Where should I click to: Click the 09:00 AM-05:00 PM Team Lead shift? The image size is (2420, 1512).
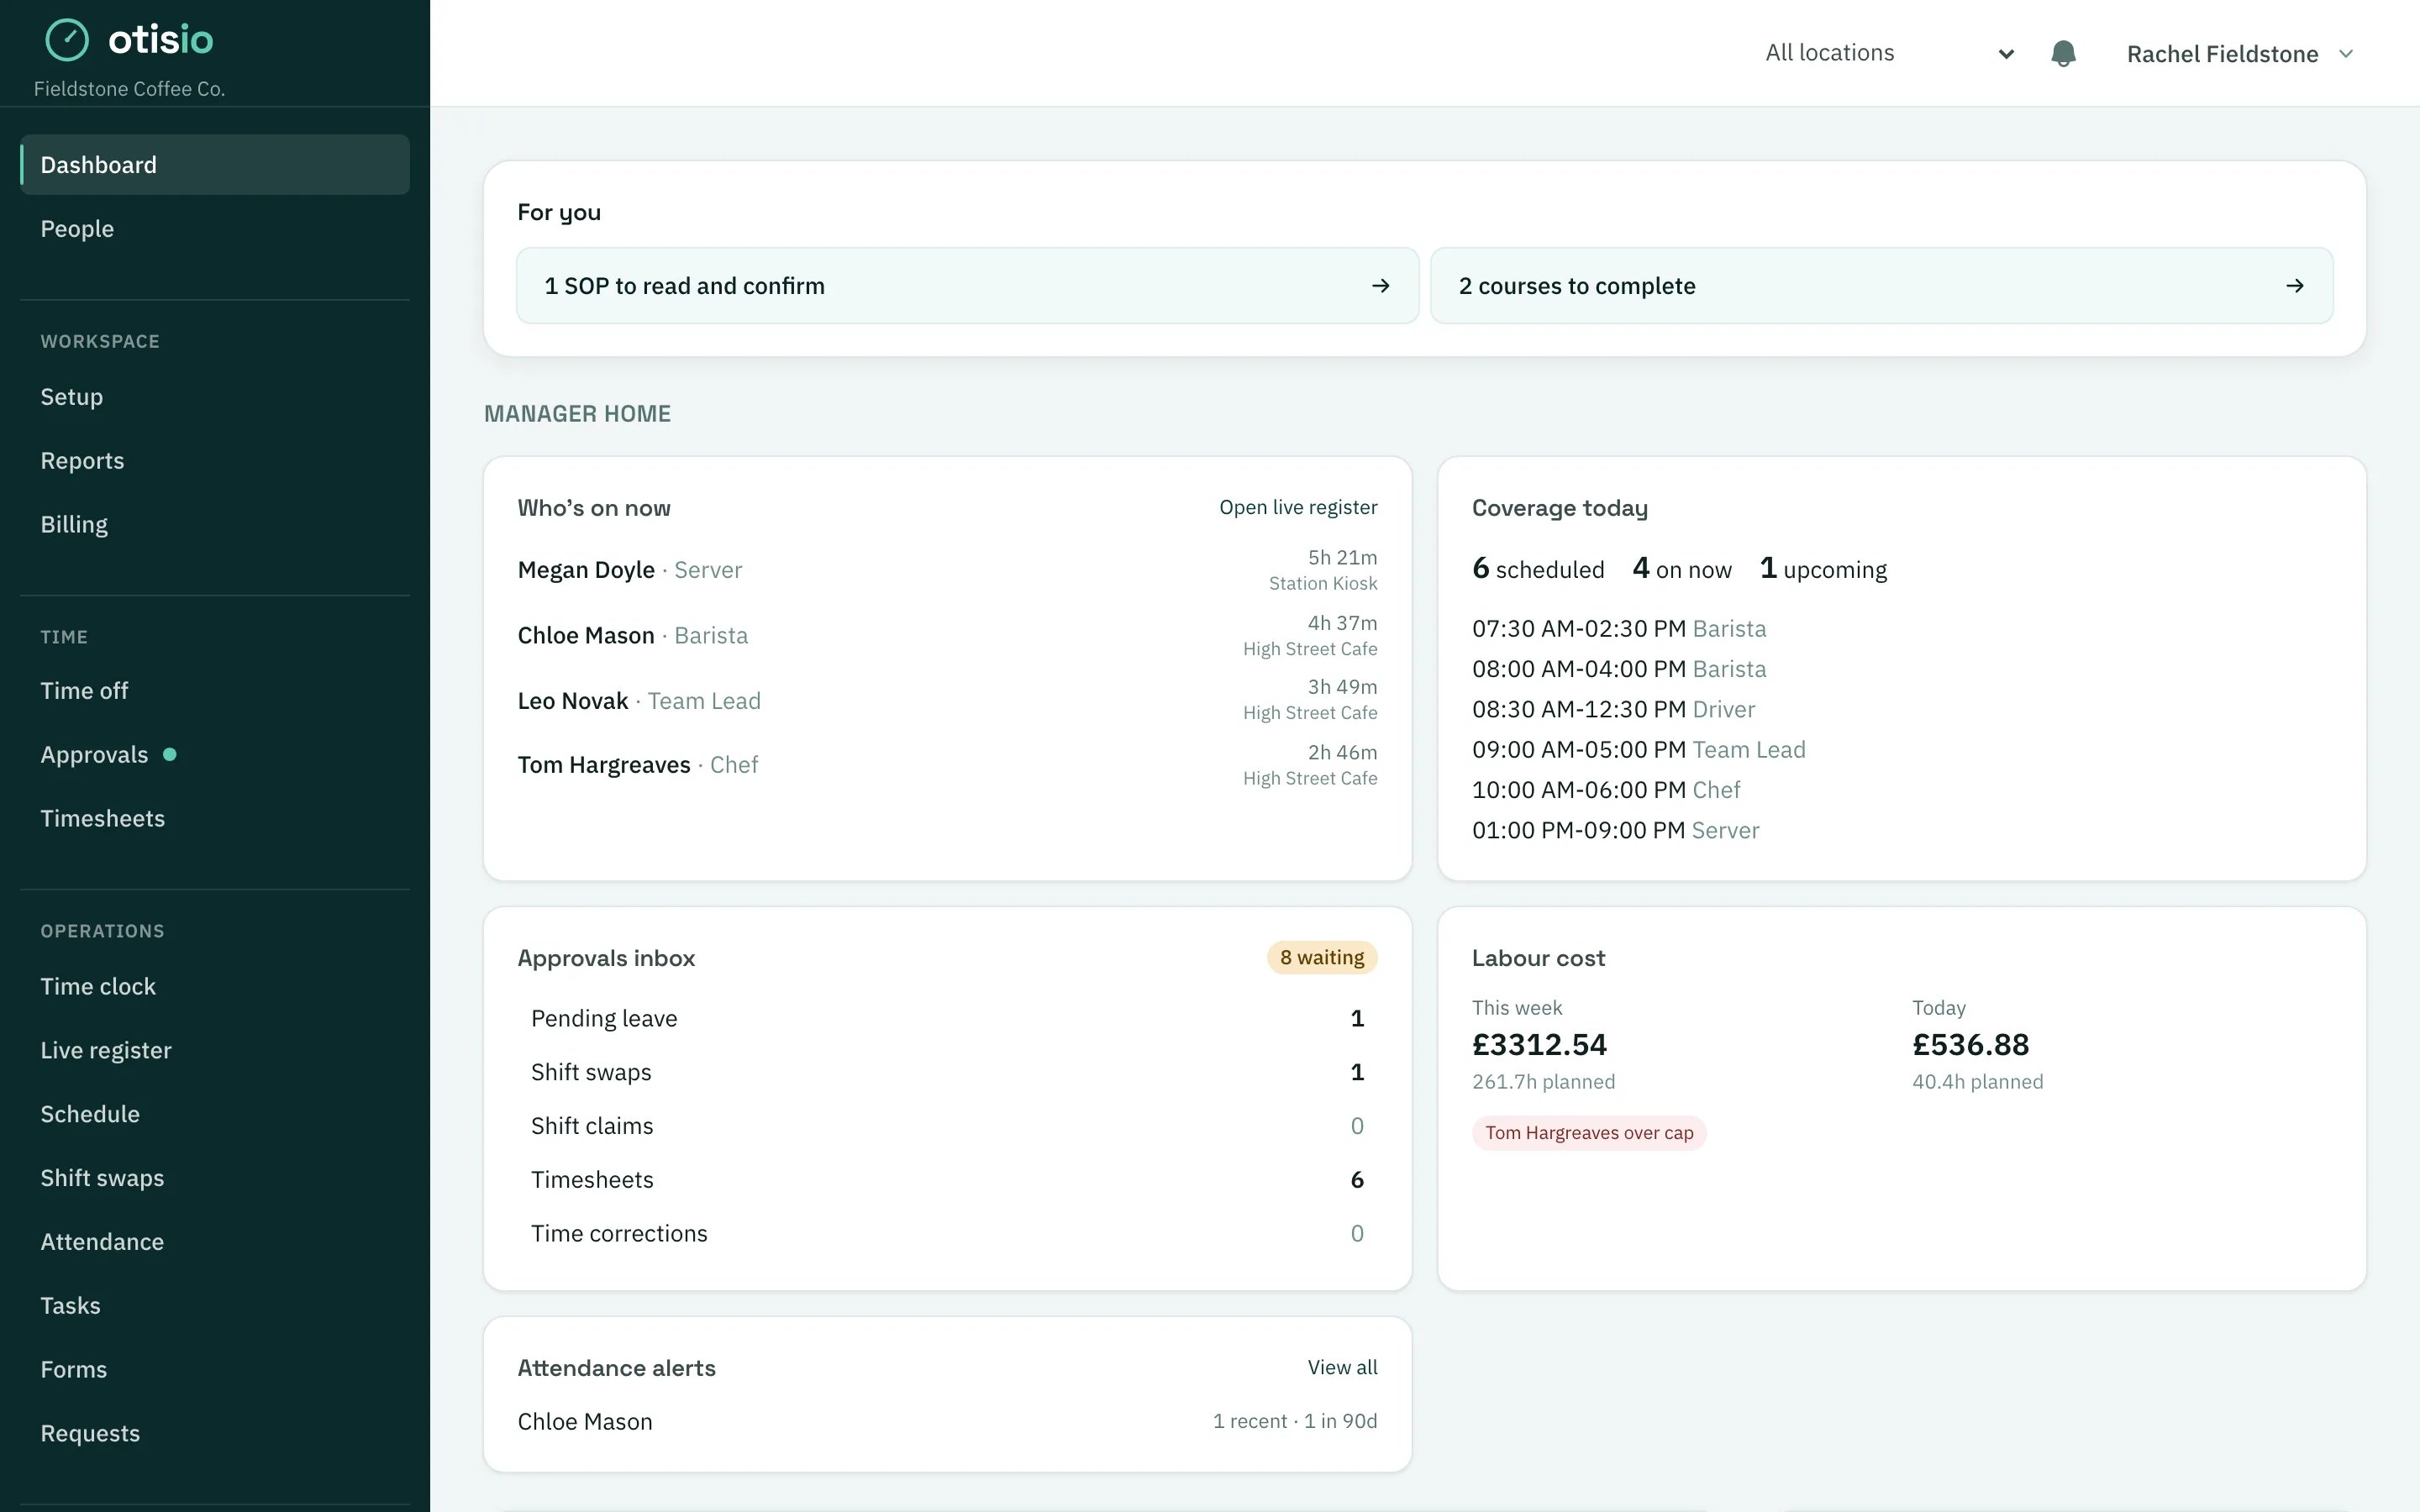tap(1638, 750)
